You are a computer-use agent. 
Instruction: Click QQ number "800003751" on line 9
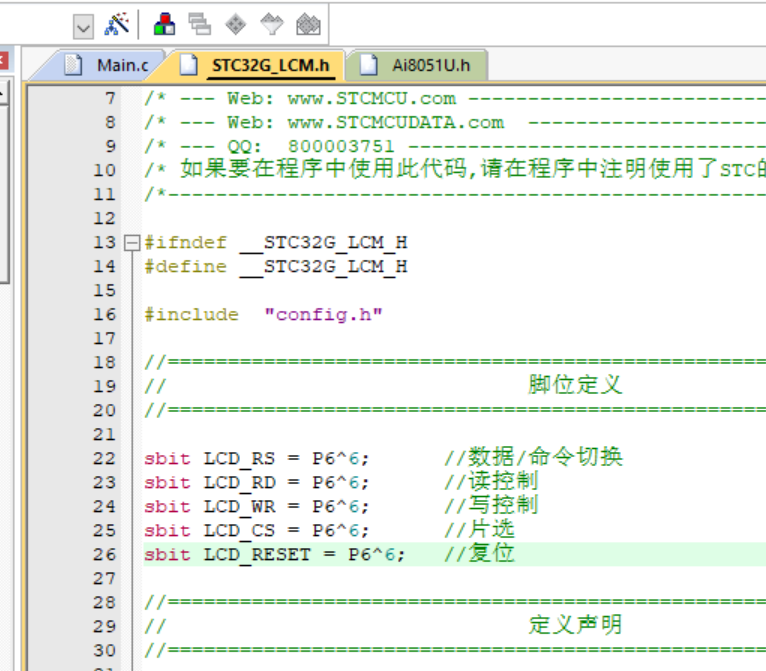[x=341, y=147]
